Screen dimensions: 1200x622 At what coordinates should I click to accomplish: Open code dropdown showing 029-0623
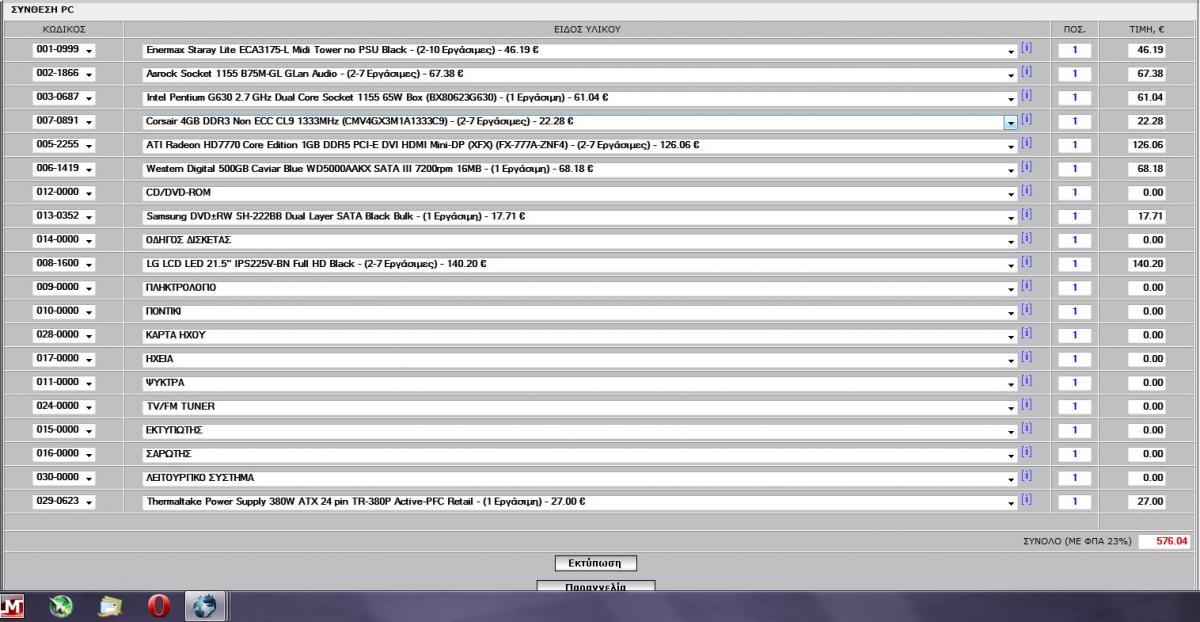point(63,502)
